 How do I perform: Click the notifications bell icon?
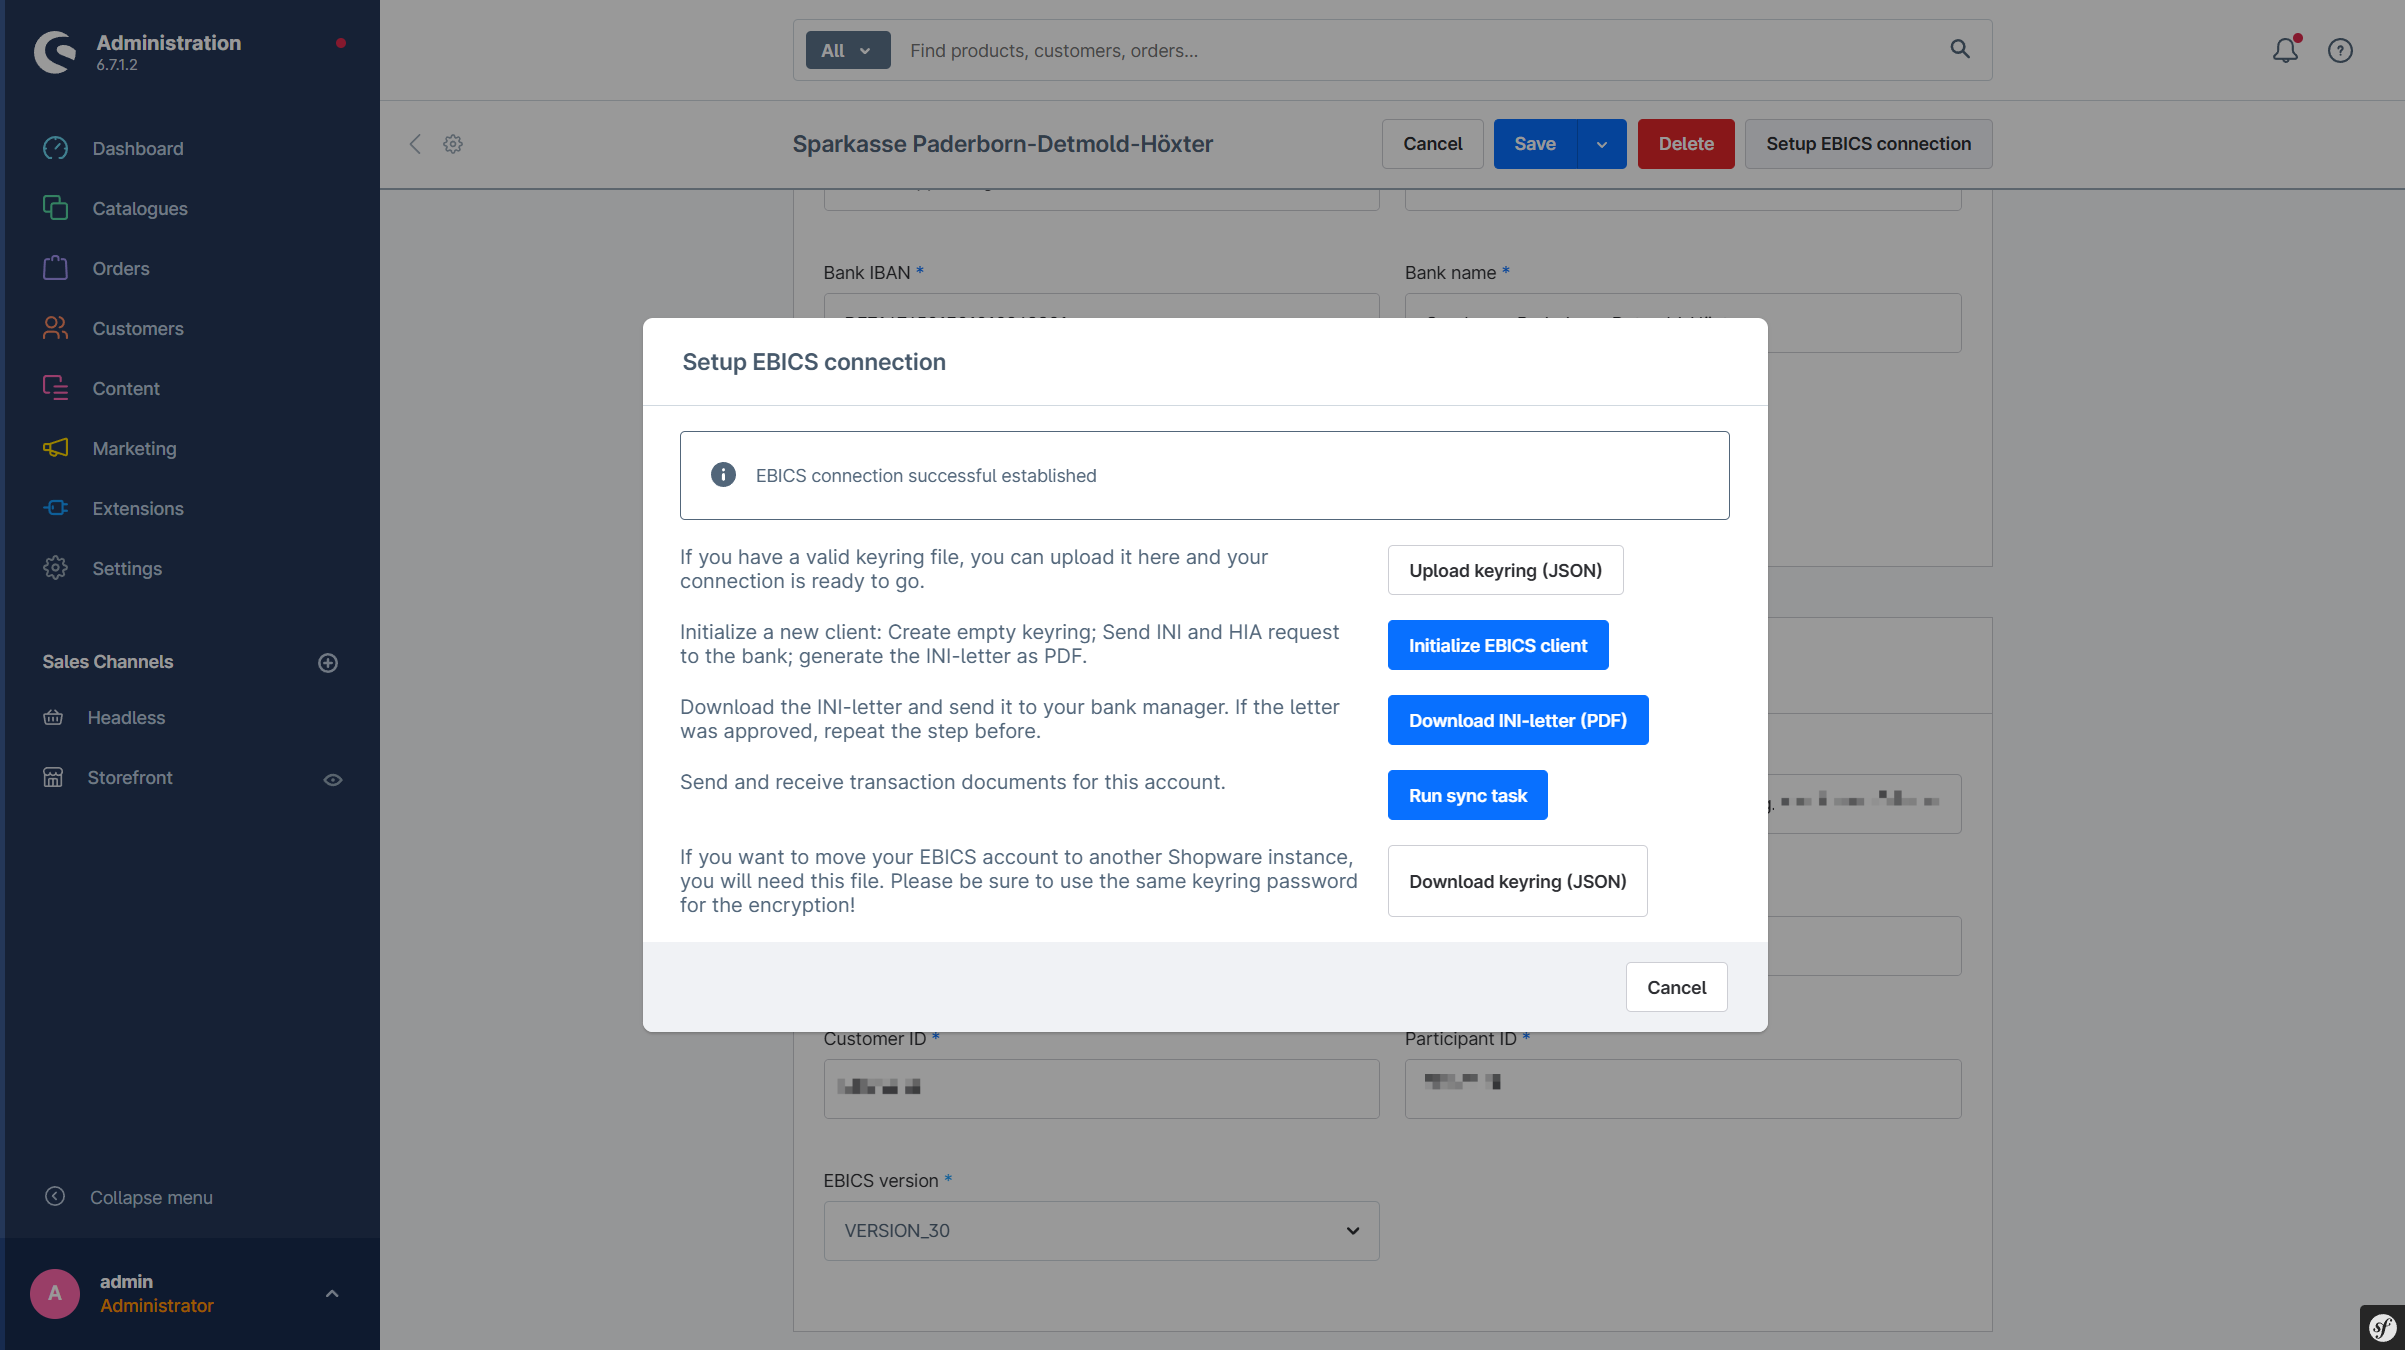coord(2285,50)
